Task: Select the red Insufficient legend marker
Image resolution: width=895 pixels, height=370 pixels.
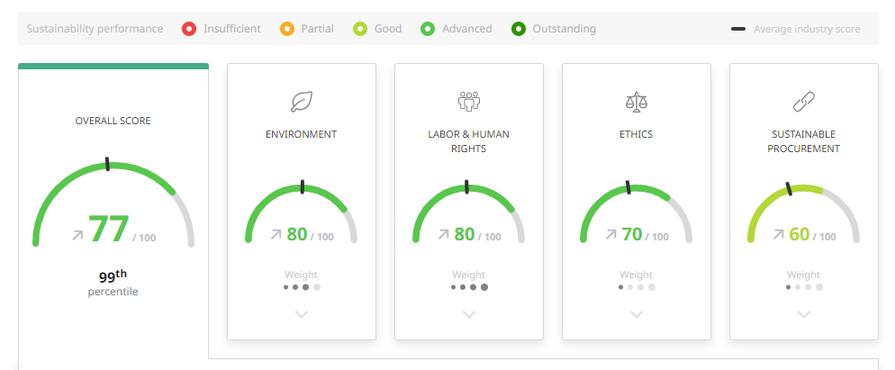Action: pyautogui.click(x=189, y=29)
